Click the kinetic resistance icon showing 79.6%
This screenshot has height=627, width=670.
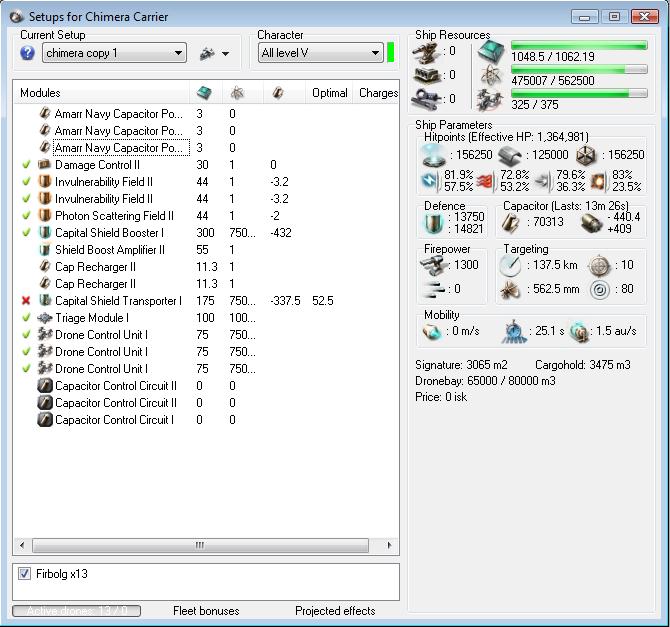(544, 181)
